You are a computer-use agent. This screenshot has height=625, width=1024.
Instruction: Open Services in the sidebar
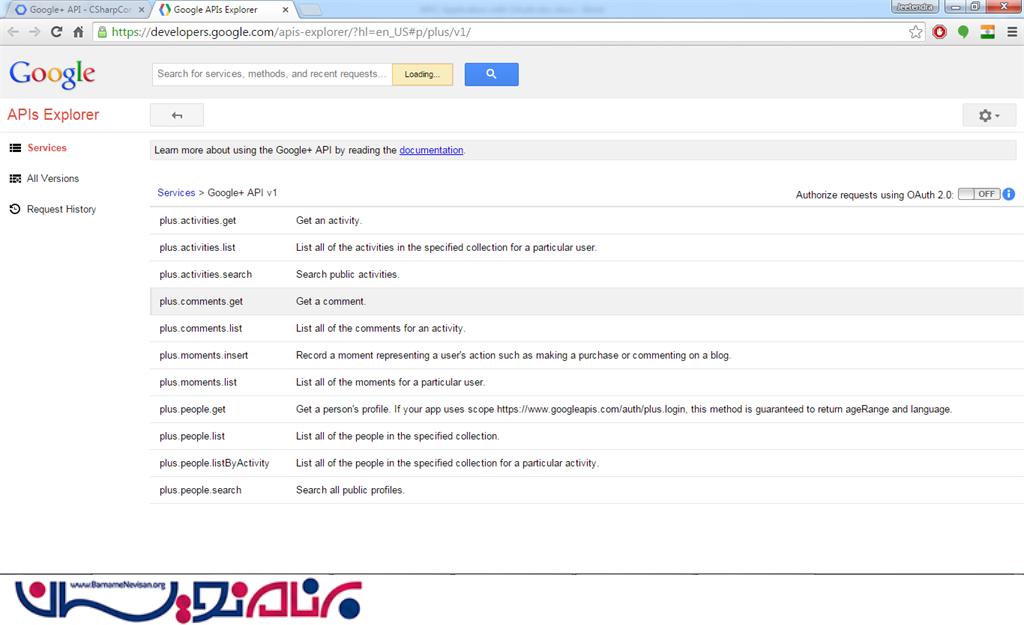[46, 148]
